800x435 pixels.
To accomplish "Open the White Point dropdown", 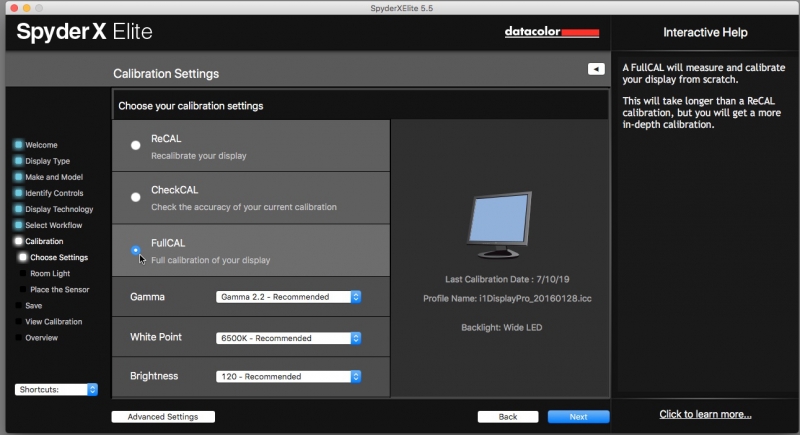I will click(x=288, y=338).
